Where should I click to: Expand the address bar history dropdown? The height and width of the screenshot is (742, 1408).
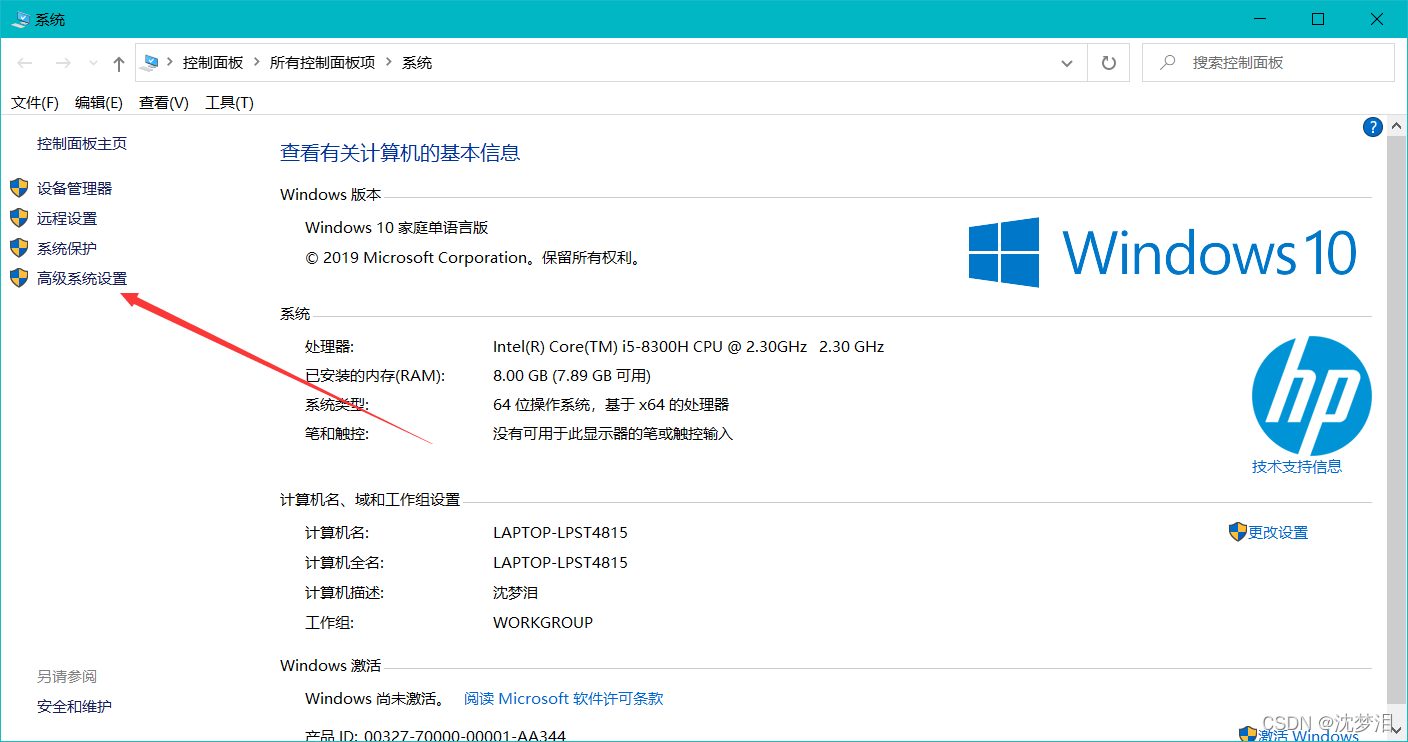coord(1067,63)
